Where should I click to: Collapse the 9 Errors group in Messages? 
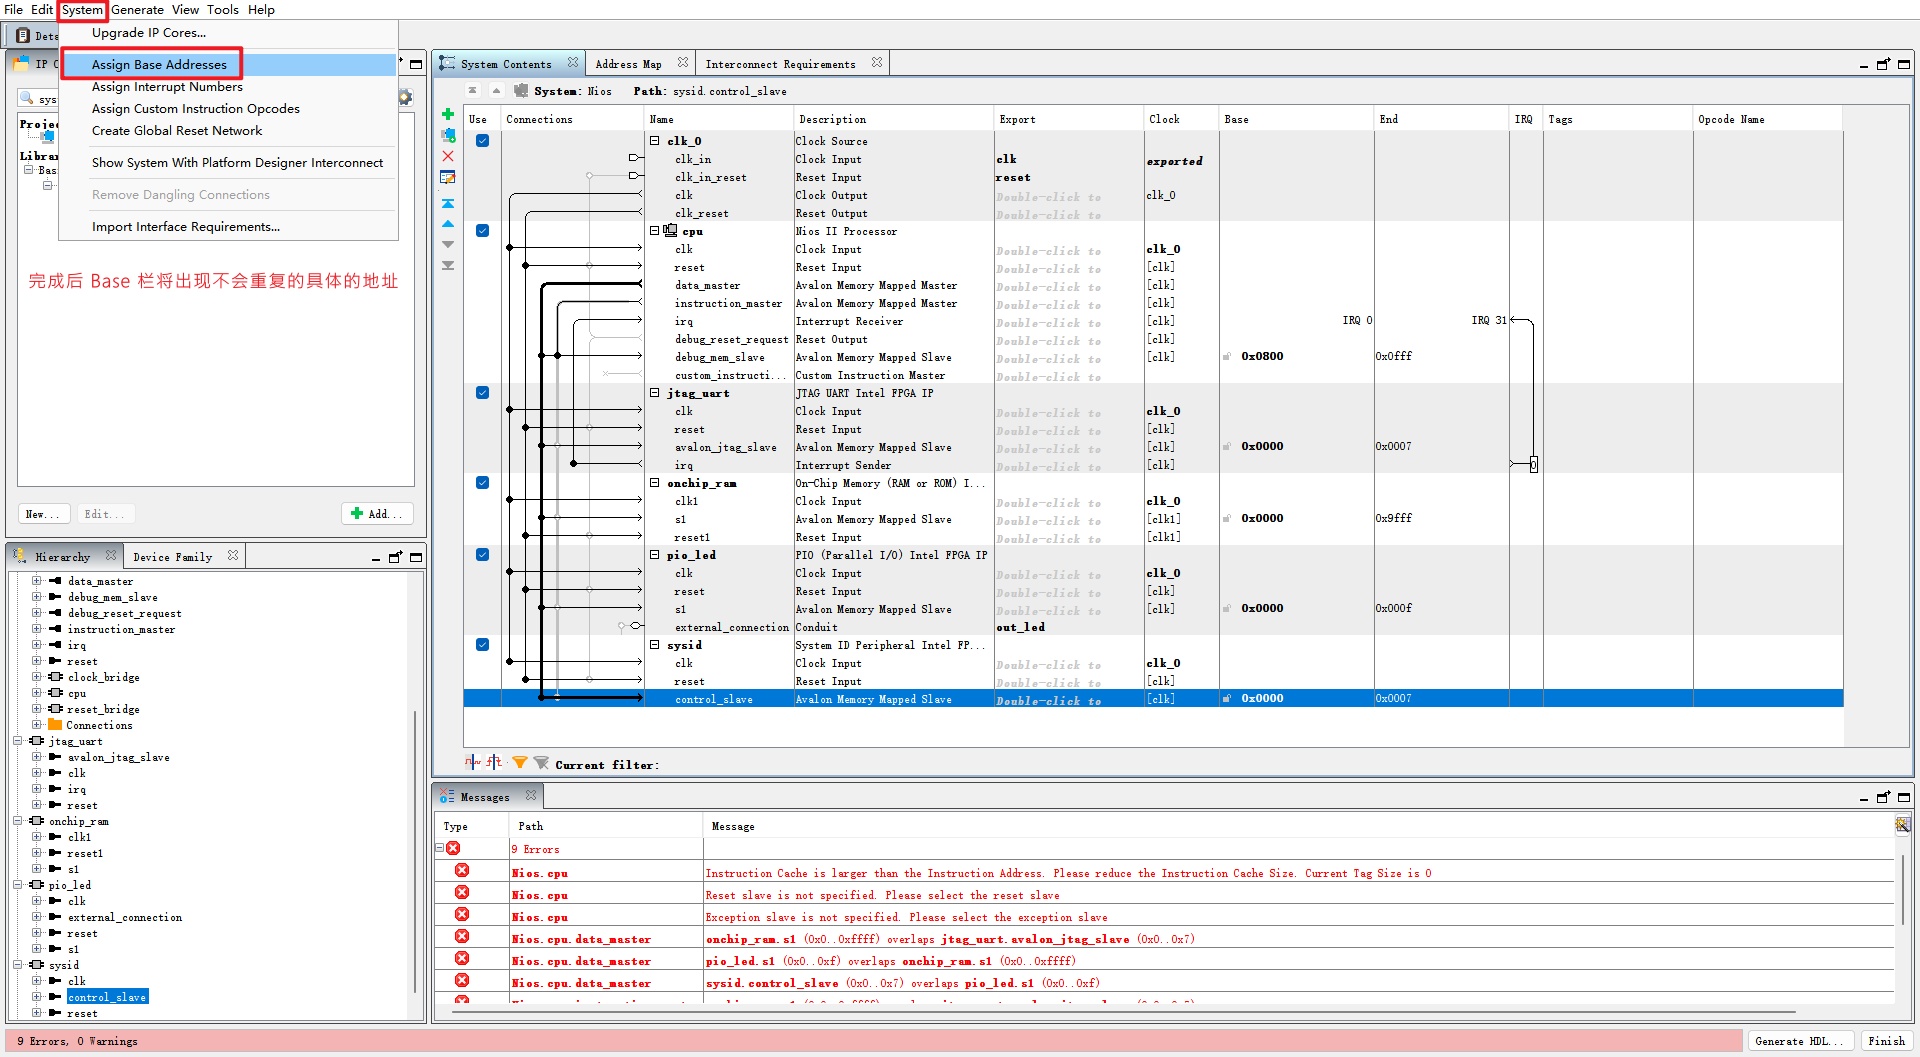tap(439, 849)
